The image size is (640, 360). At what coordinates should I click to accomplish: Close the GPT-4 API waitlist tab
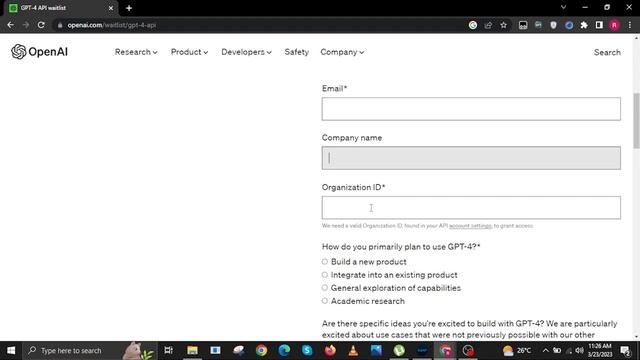pyautogui.click(x=111, y=8)
